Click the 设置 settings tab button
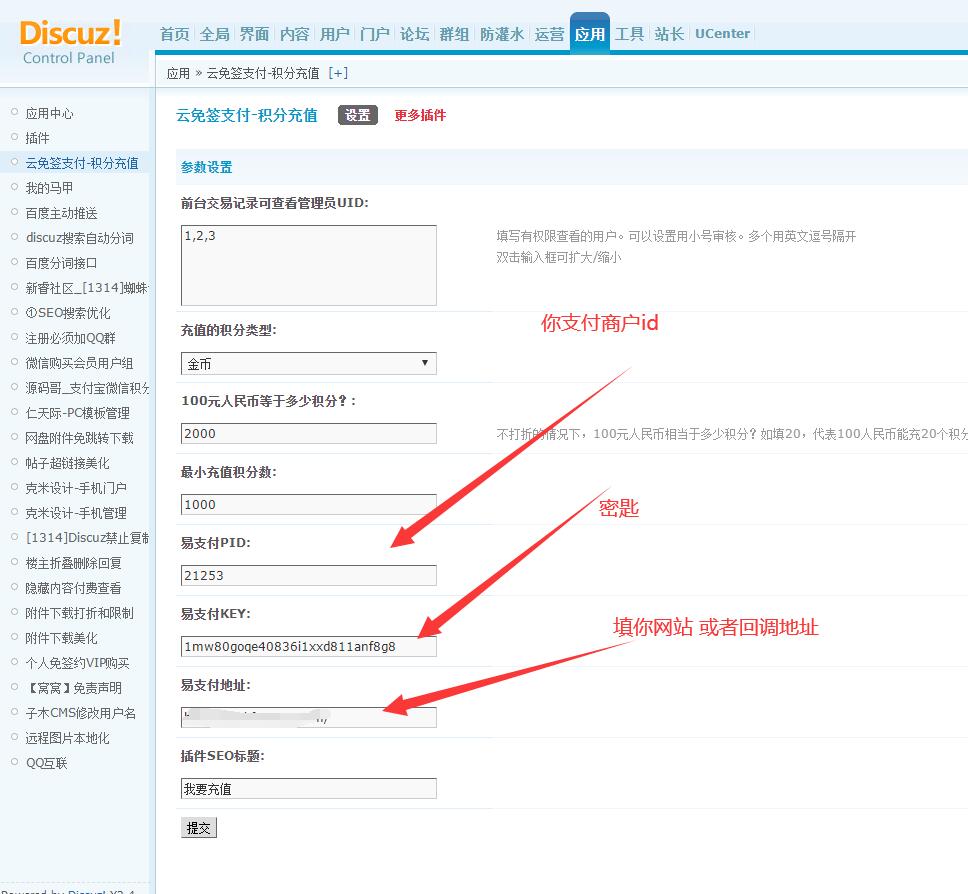Image resolution: width=968 pixels, height=894 pixels. coord(357,115)
